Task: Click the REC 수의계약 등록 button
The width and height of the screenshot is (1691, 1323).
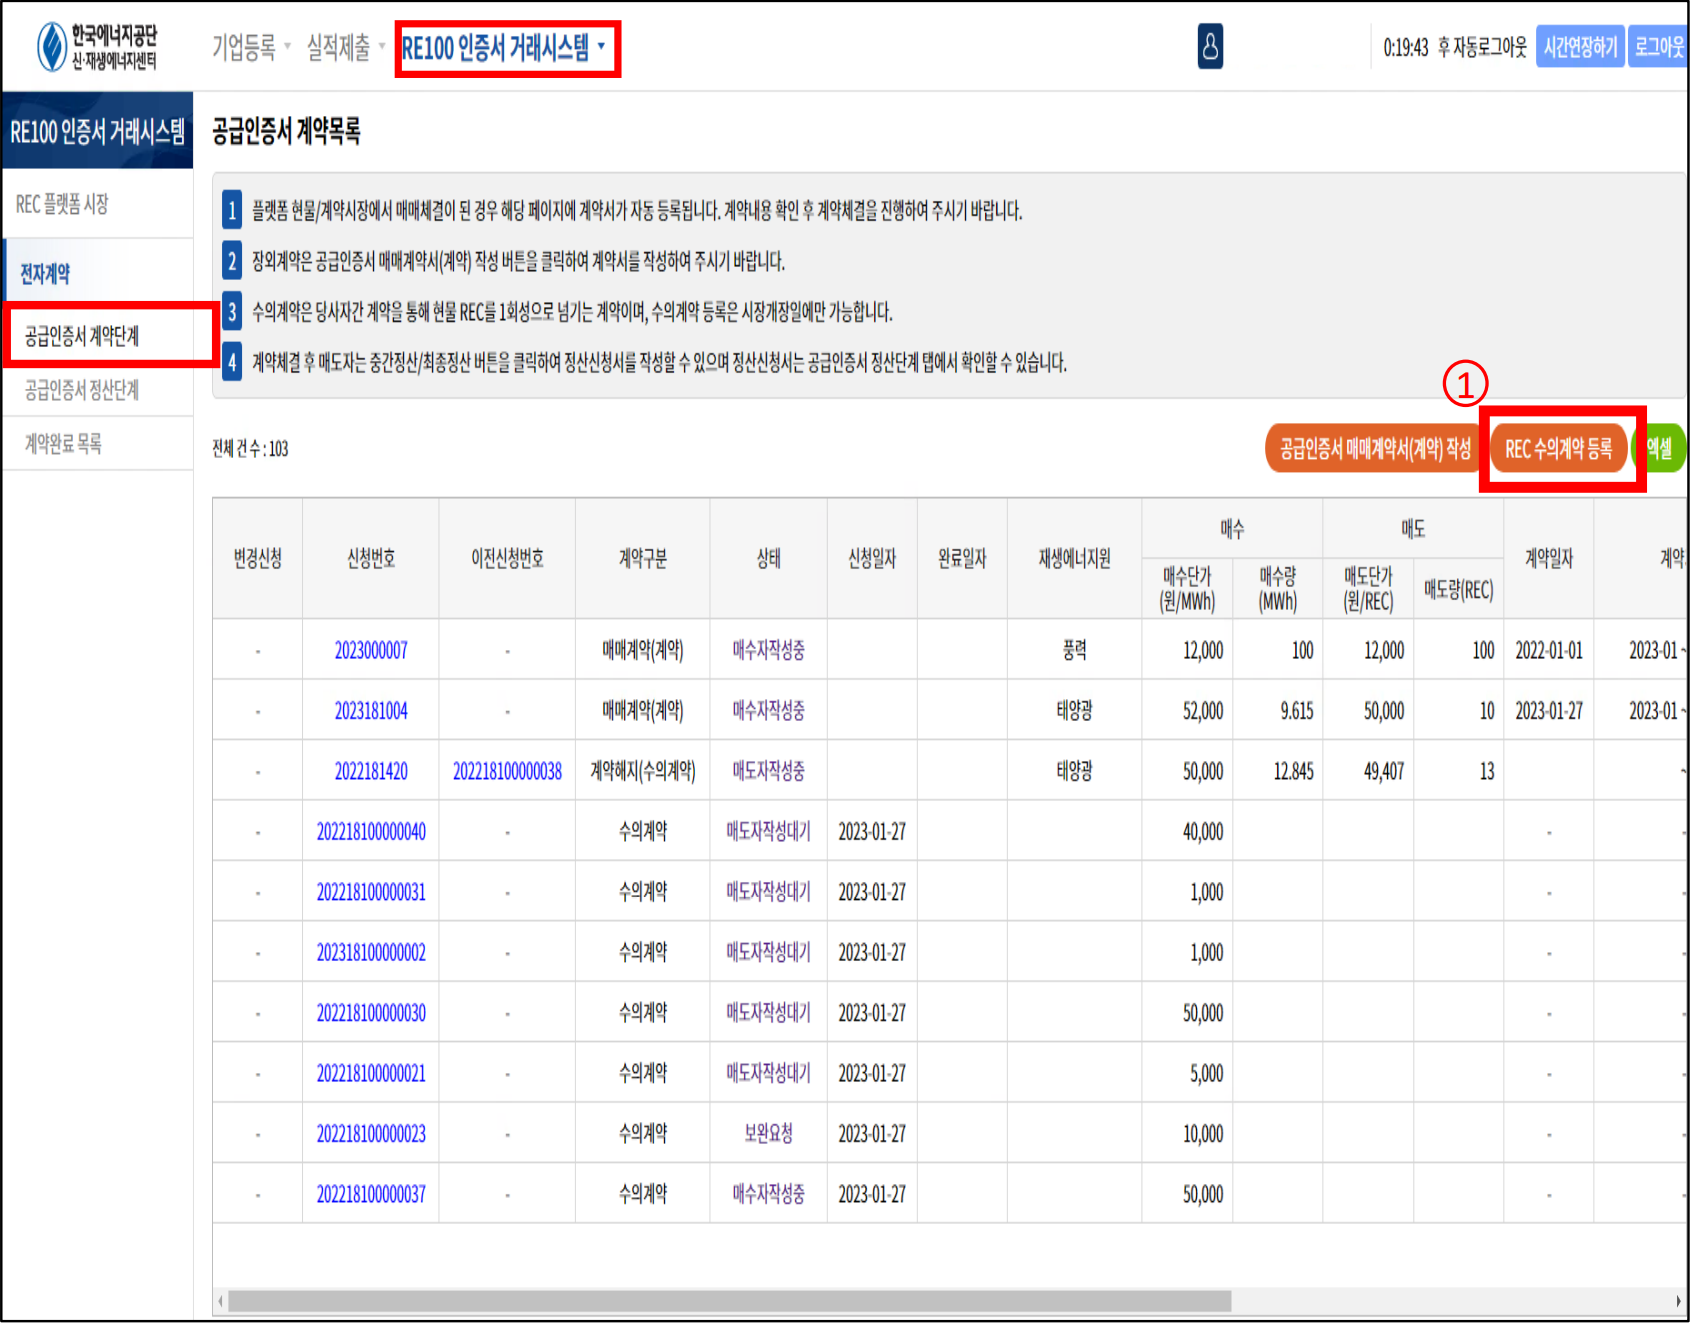Action: click(1558, 449)
